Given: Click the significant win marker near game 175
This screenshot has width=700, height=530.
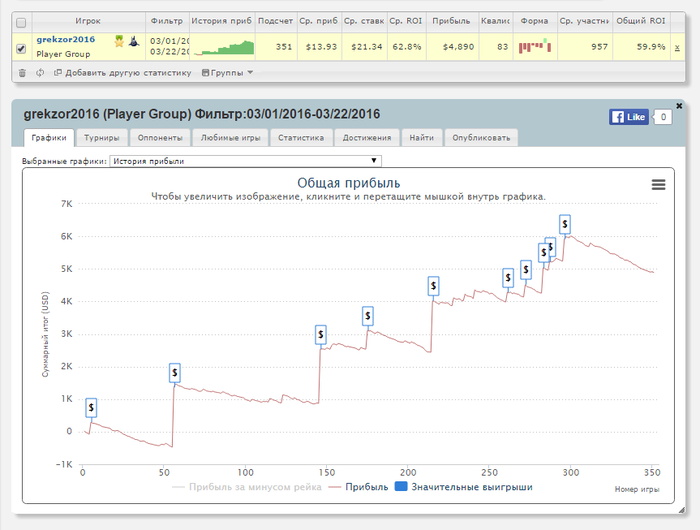Looking at the screenshot, I should (367, 316).
